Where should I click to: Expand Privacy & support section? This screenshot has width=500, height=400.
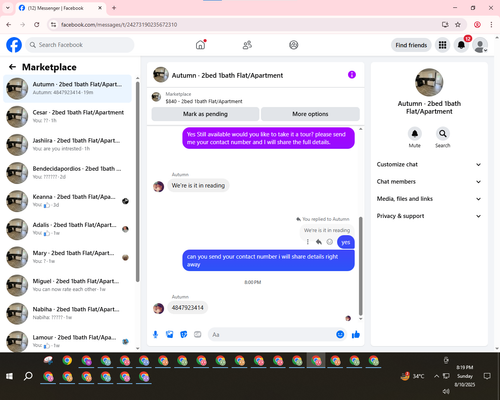coord(429,216)
